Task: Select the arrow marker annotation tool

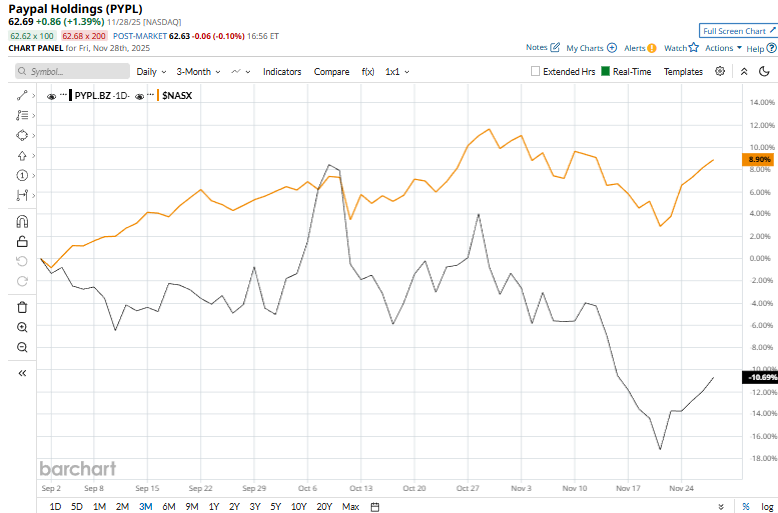Action: coord(22,155)
